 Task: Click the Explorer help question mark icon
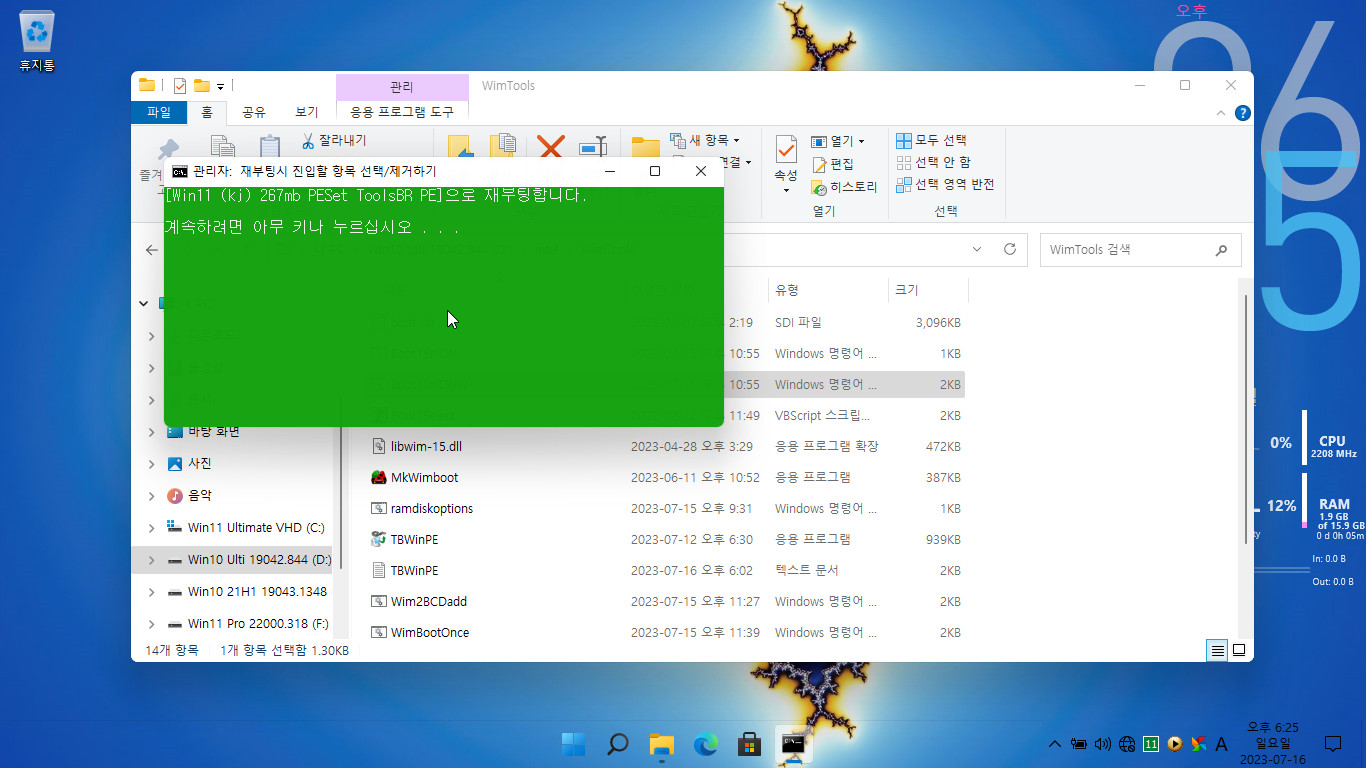tap(1242, 113)
